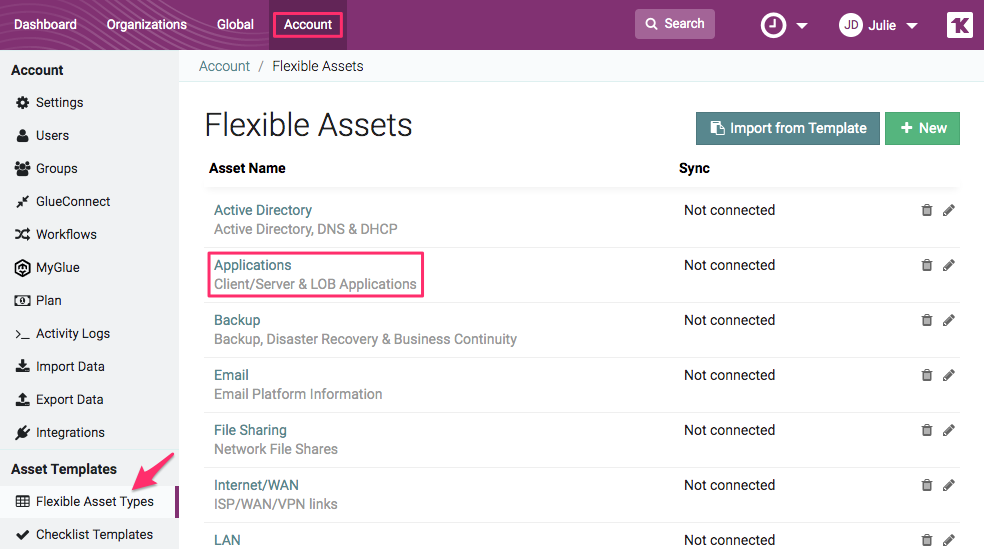
Task: Delete the Backup asset type
Action: [926, 320]
